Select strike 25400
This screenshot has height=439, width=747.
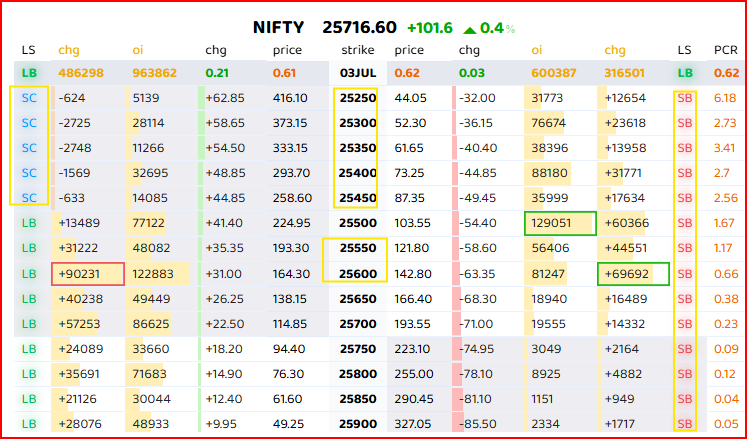(358, 173)
